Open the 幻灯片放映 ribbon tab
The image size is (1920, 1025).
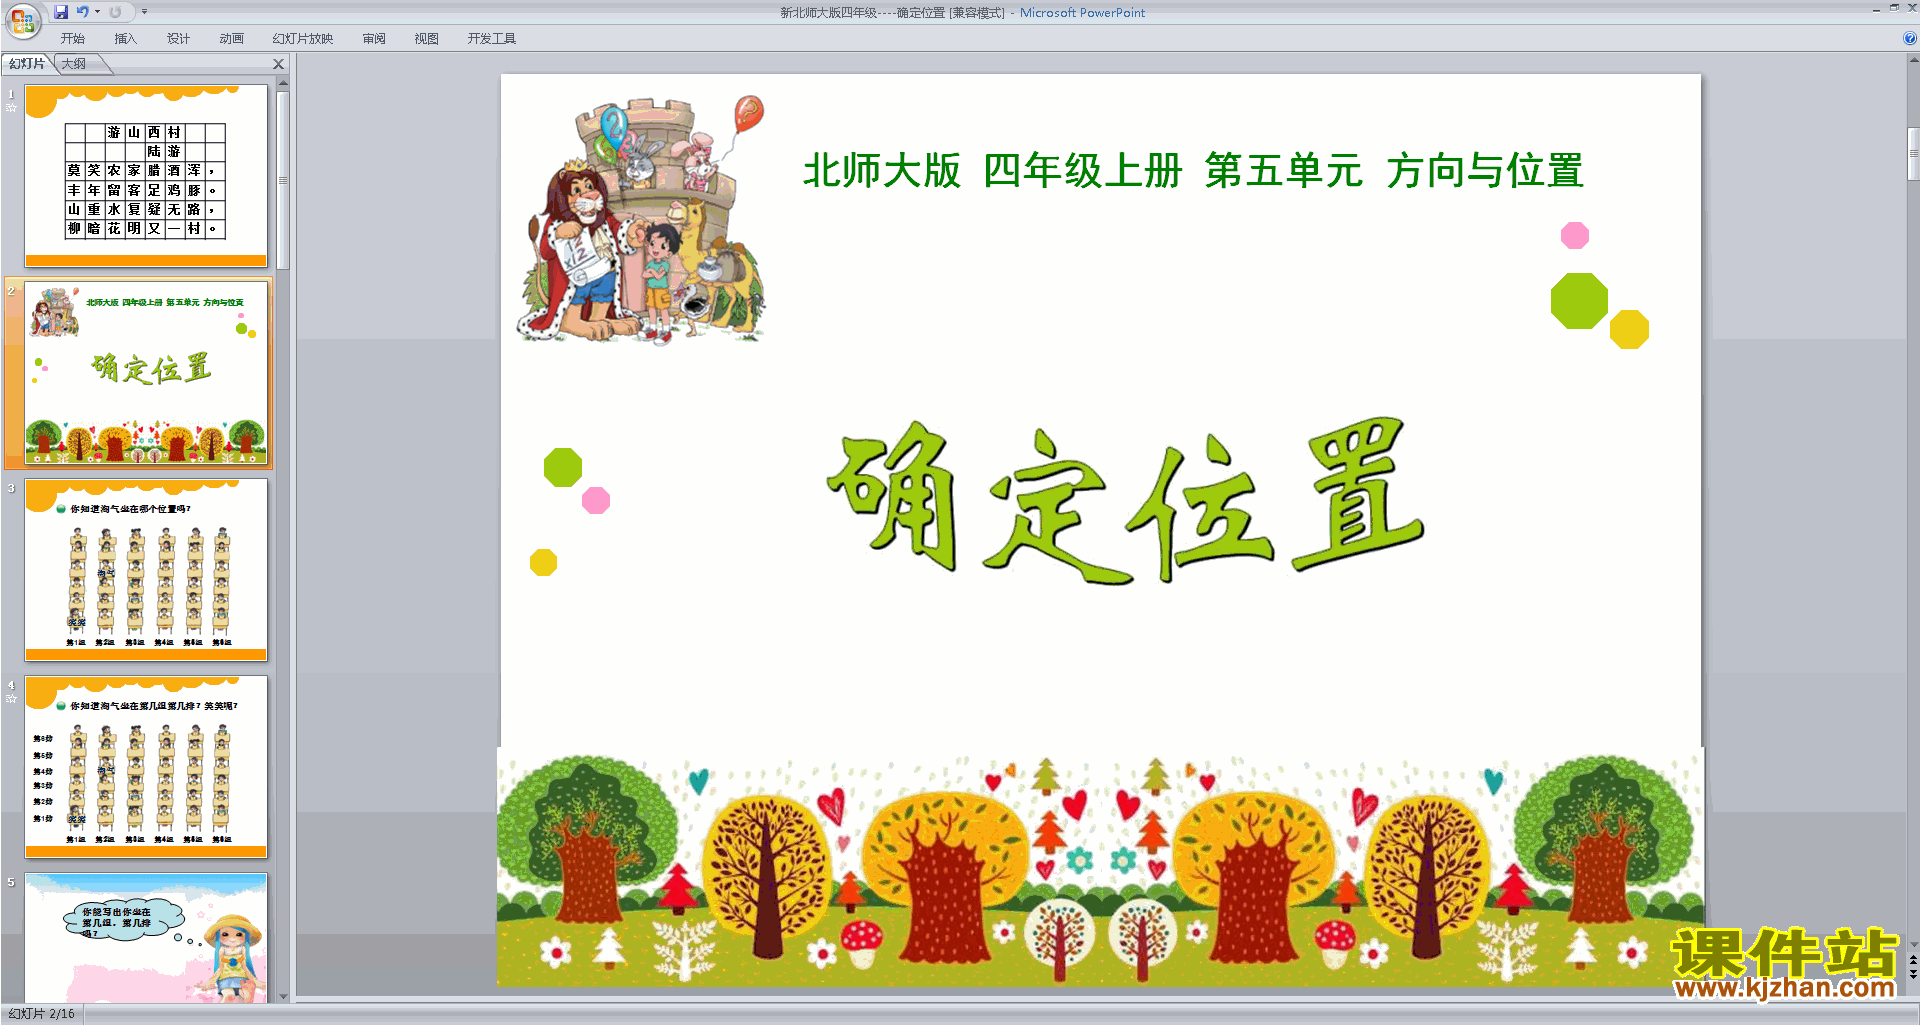(302, 39)
